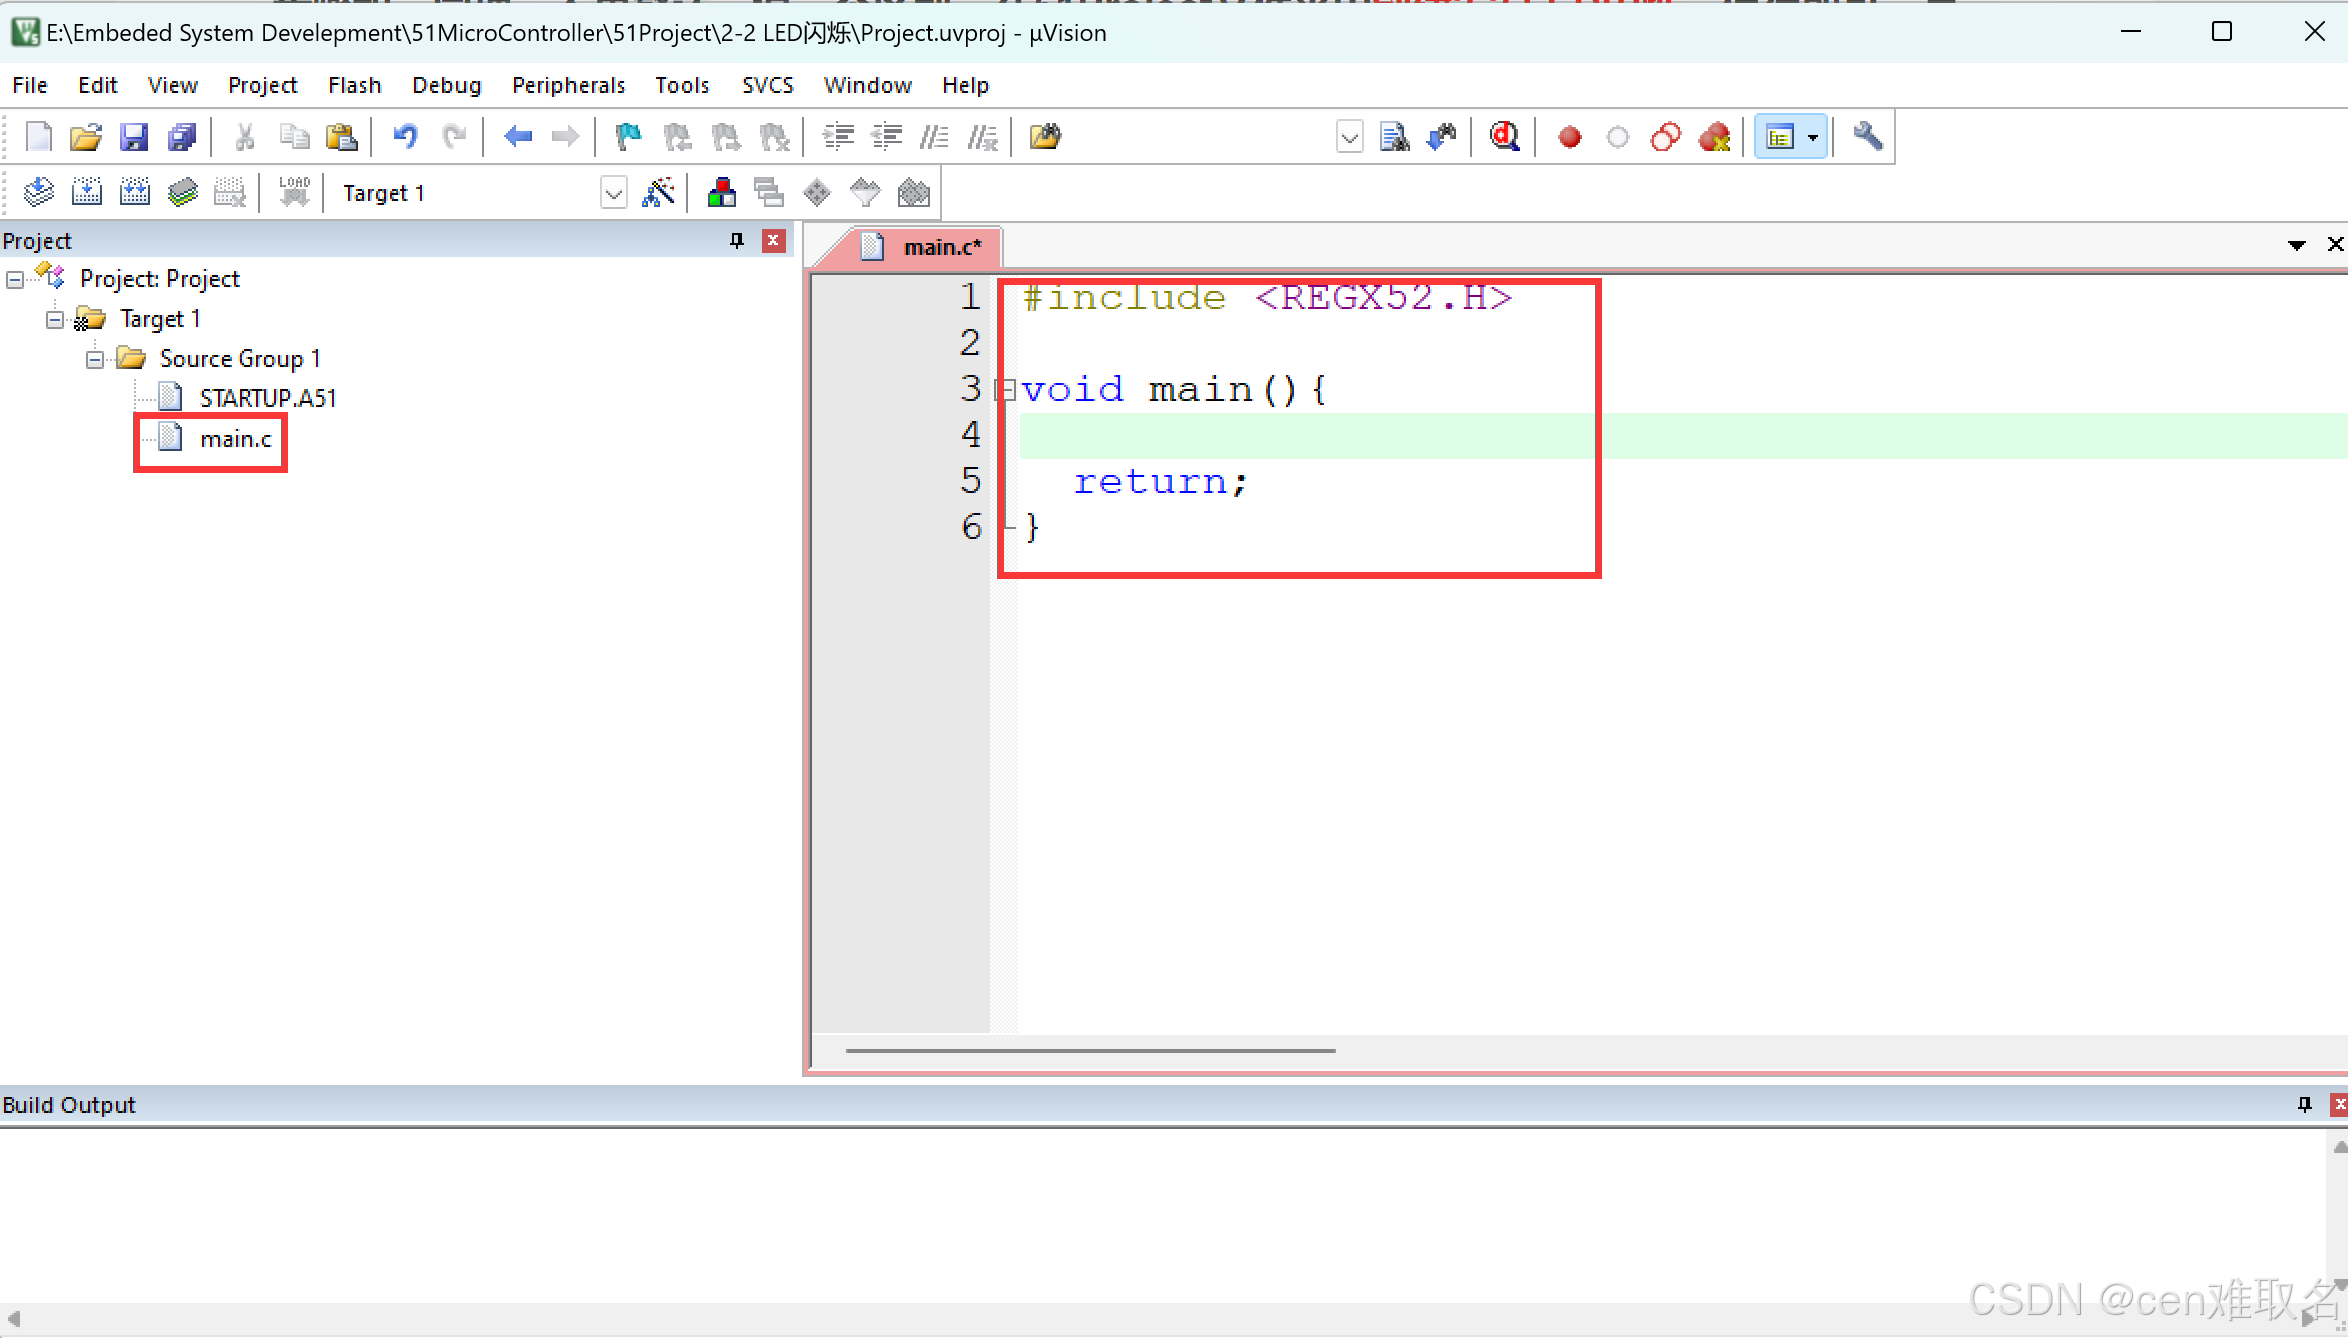
Task: Click the Build target icon
Action: 87,192
